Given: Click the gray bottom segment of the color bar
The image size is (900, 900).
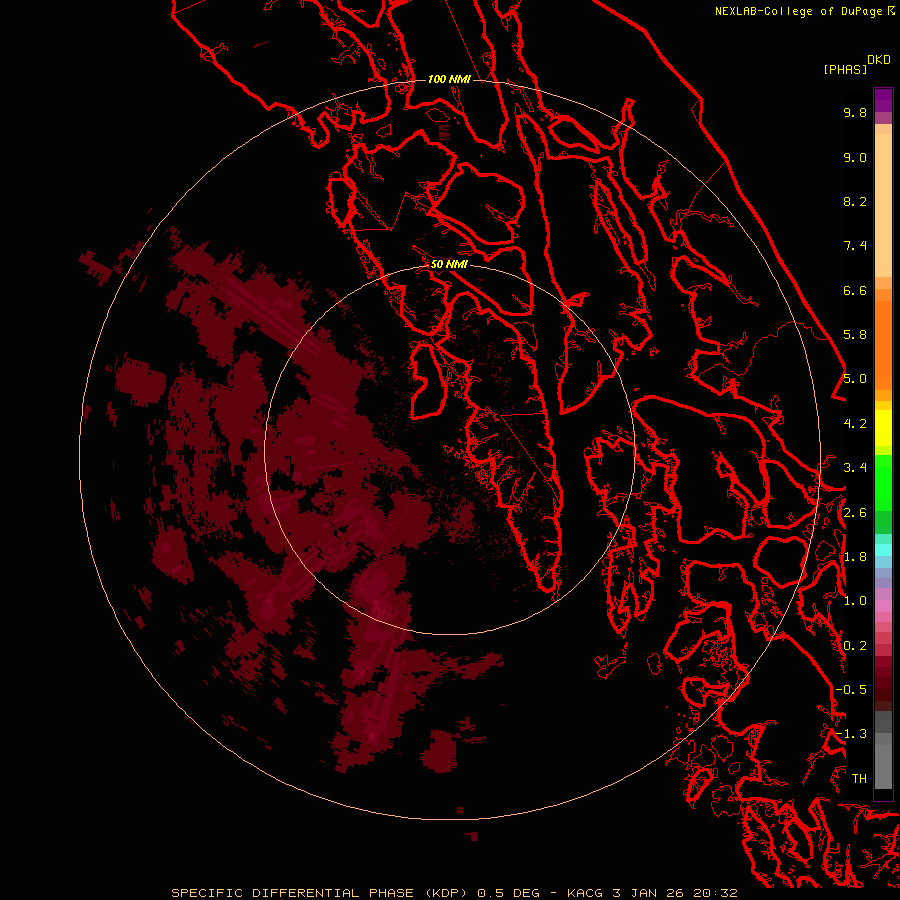Looking at the screenshot, I should click(883, 766).
